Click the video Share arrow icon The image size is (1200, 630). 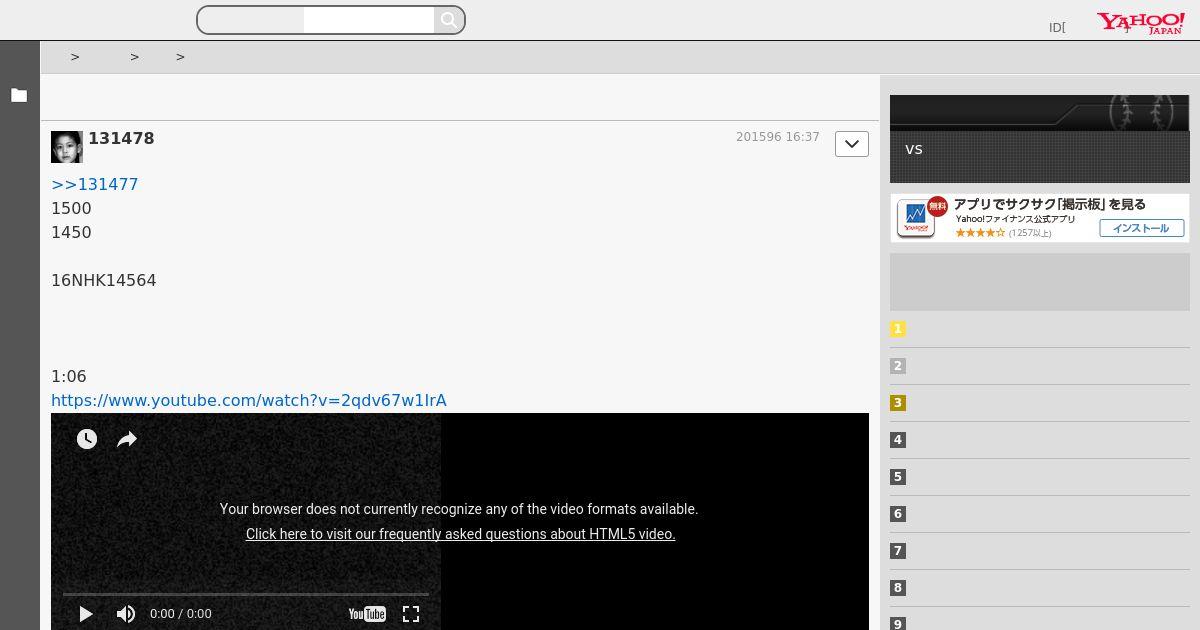127,439
